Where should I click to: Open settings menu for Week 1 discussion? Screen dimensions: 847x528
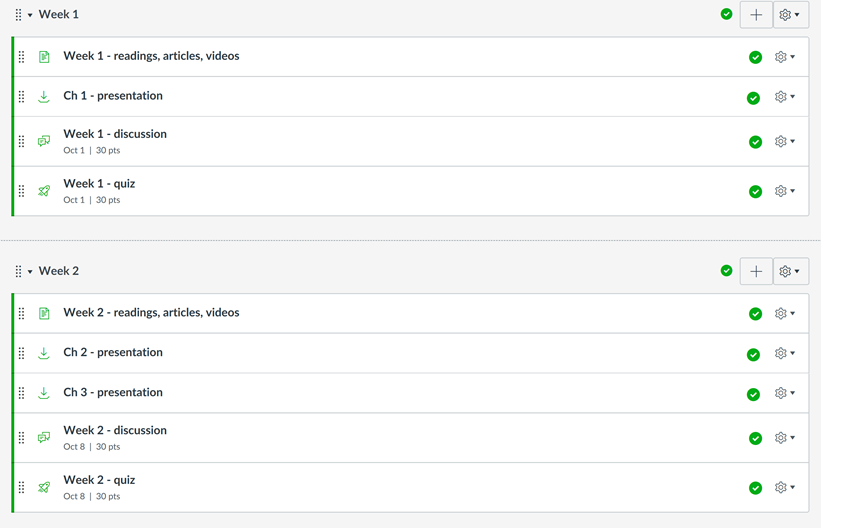click(x=786, y=141)
